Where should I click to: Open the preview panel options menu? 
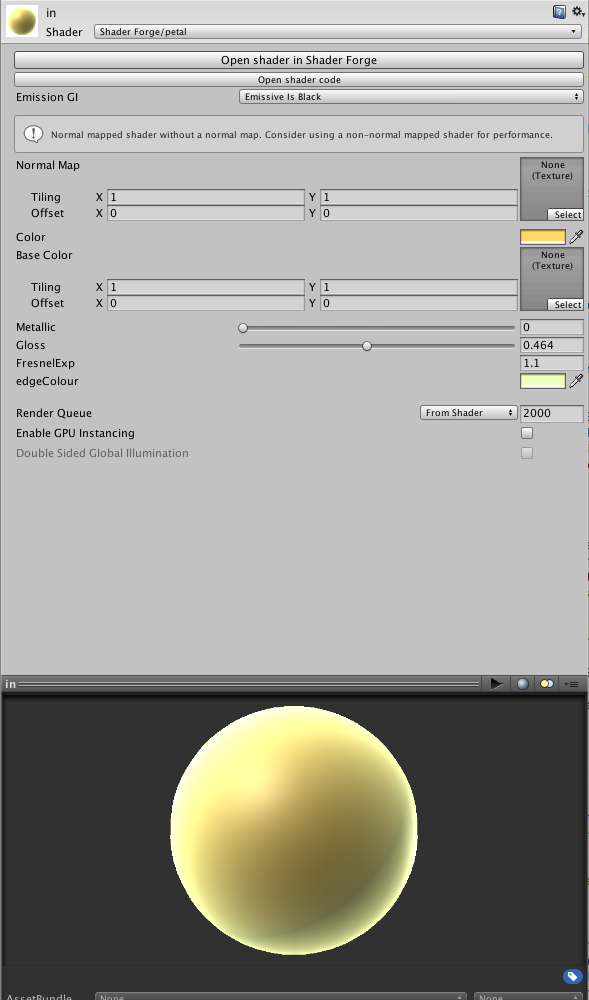coord(572,684)
